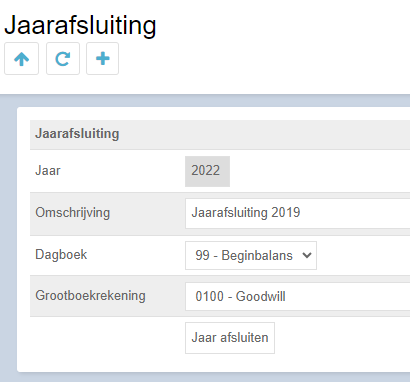This screenshot has width=410, height=382.
Task: Click the empty cell left of Jaar afsluiten
Action: tap(107, 338)
